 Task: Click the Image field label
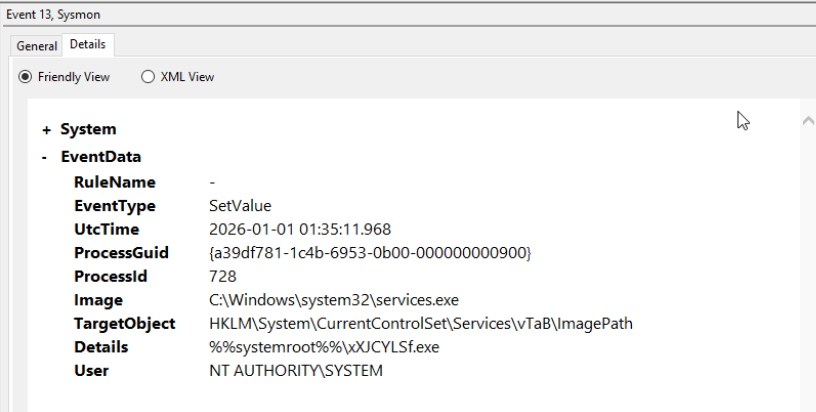(x=98, y=300)
